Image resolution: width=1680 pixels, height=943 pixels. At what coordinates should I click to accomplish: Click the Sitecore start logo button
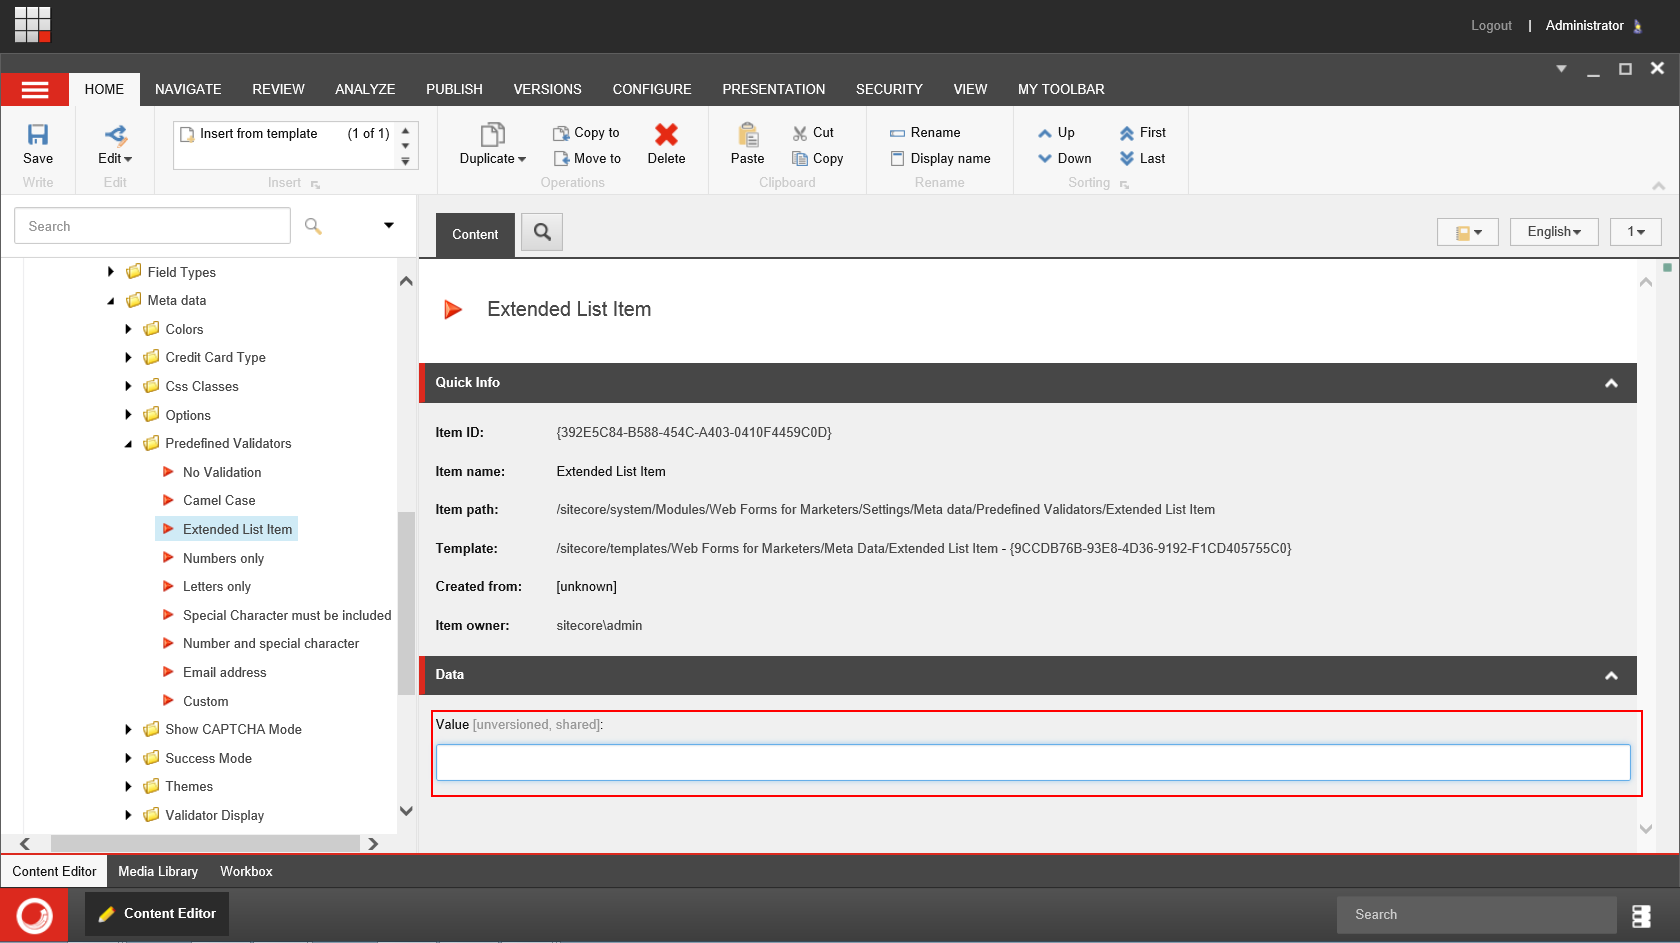point(34,915)
